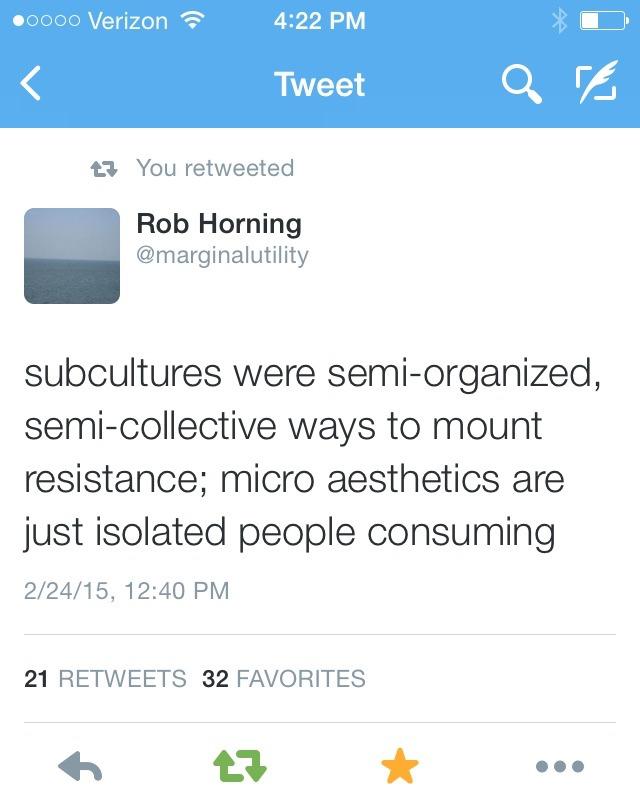
Task: Show the 32 Favorites list
Action: 284,679
